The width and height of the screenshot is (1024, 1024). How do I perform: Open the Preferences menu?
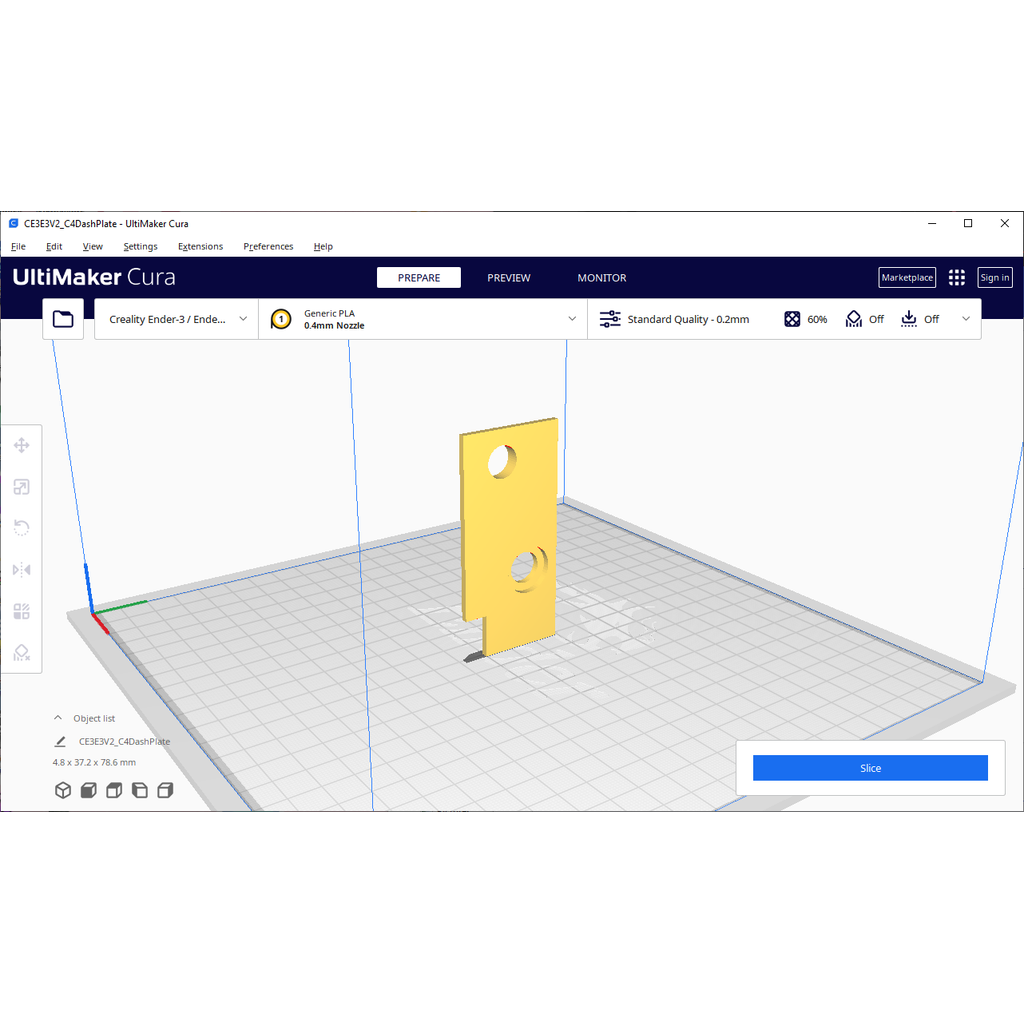(x=268, y=246)
